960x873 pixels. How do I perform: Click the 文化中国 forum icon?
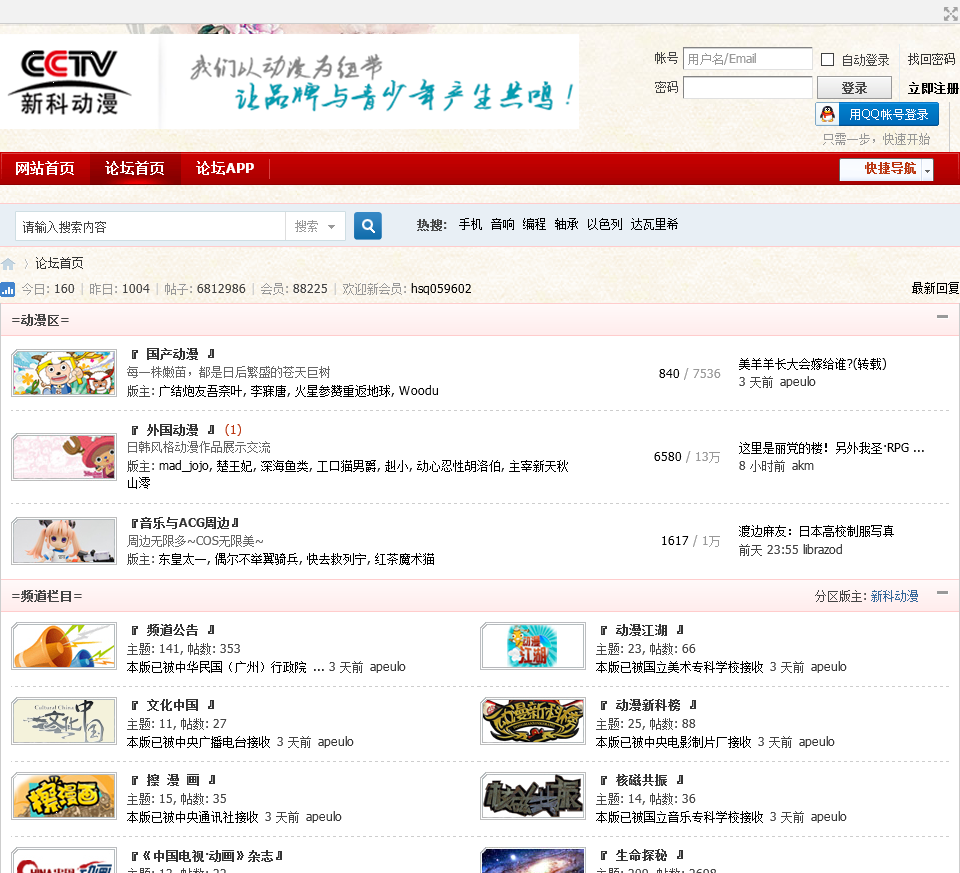[x=64, y=721]
